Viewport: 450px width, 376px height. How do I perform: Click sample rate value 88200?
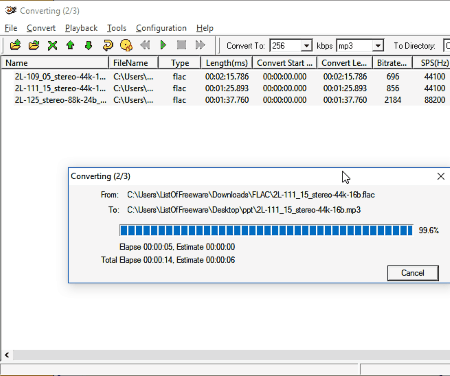[435, 100]
